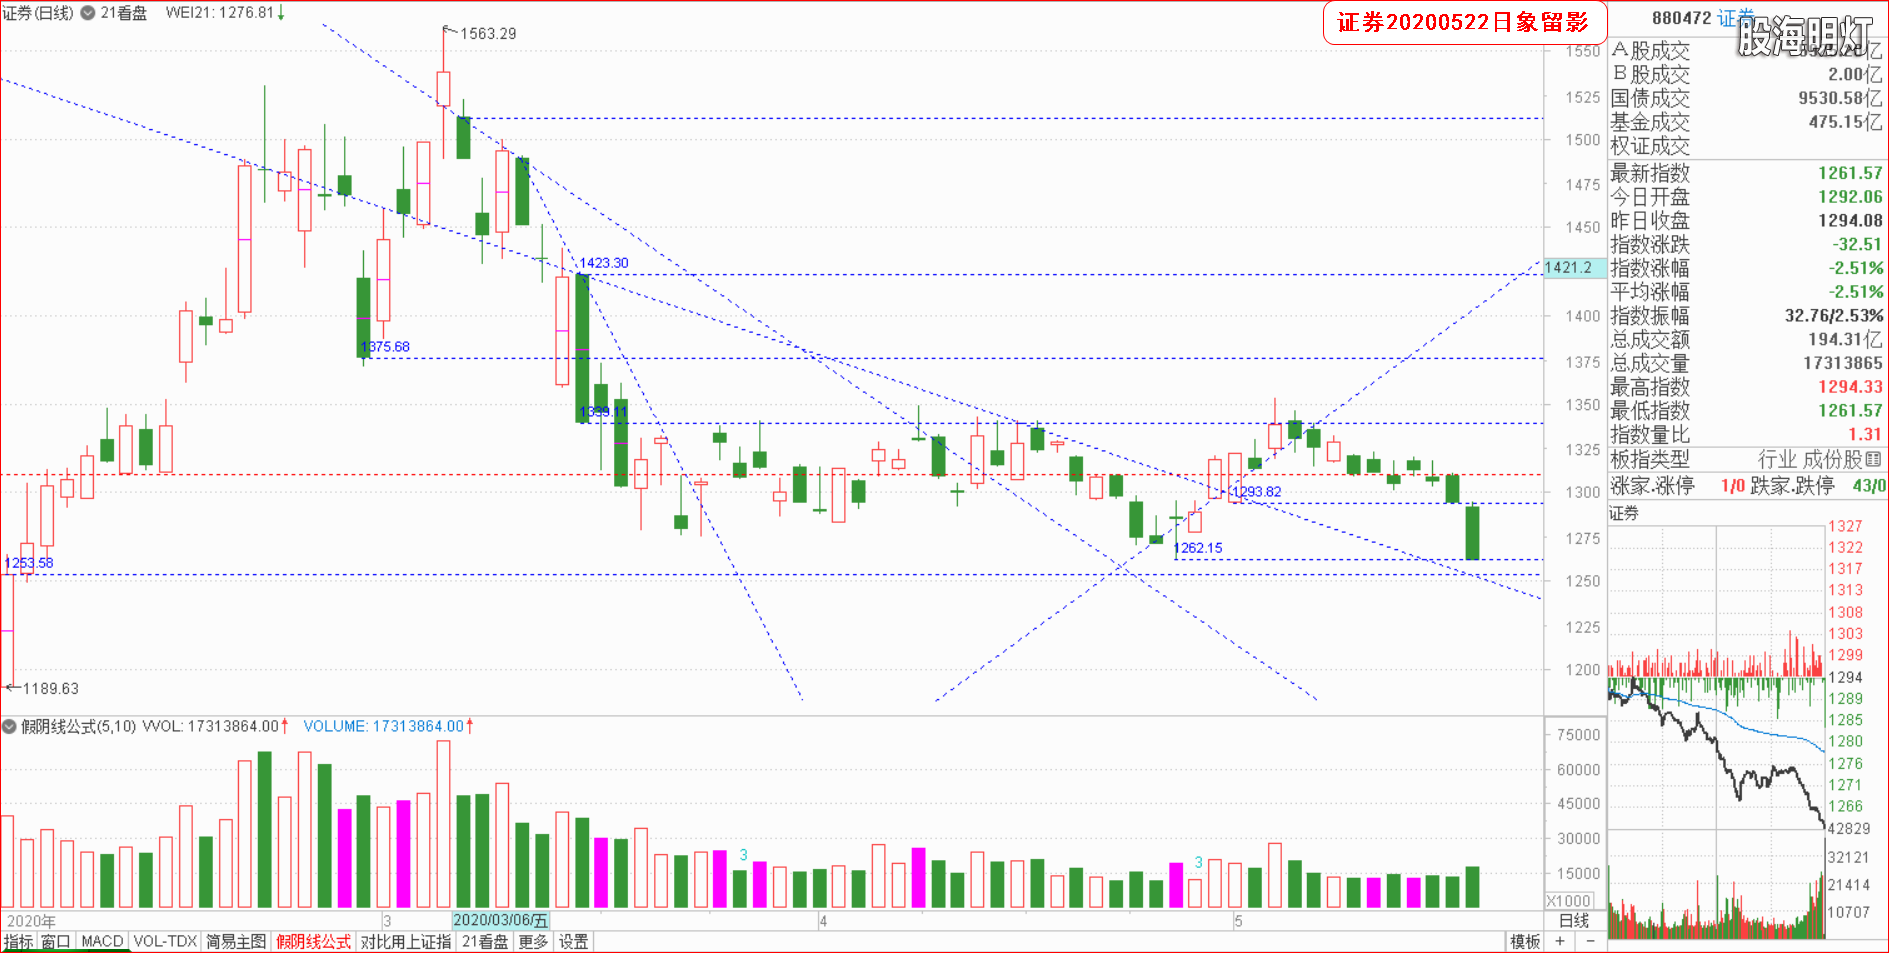Open the 成份股 list icon
The height and width of the screenshot is (953, 1889).
click(x=1874, y=459)
